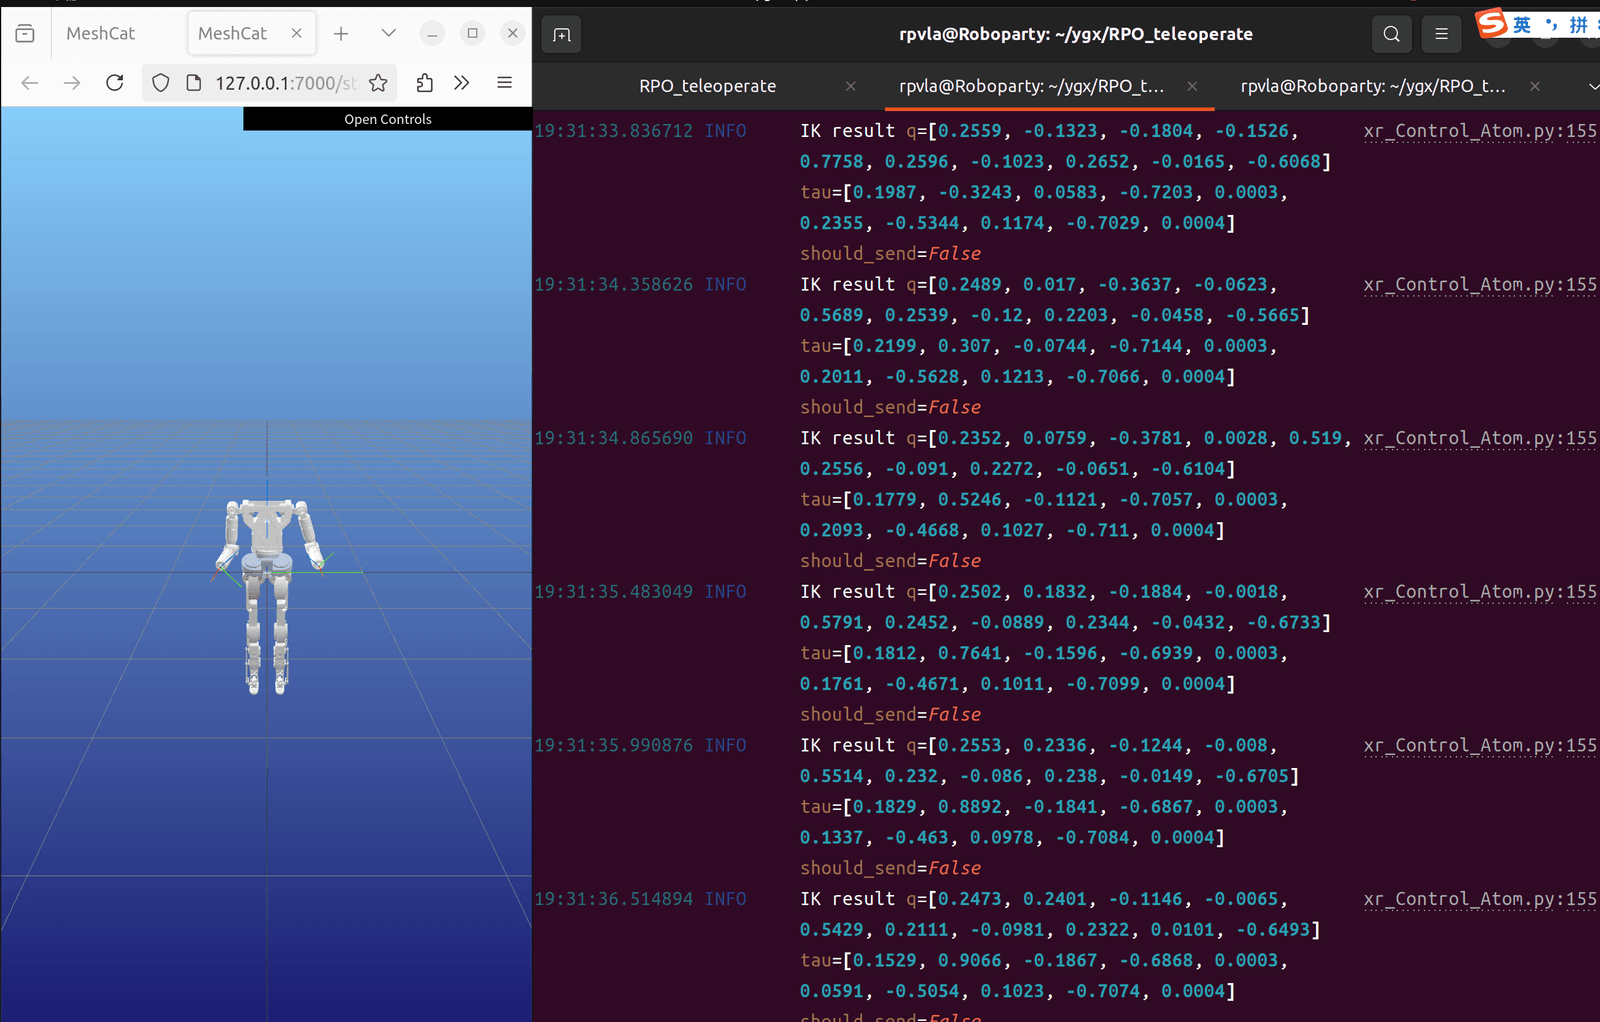Click timestamp 19:31:35.483049 log line
The image size is (1600, 1022).
(x=613, y=592)
